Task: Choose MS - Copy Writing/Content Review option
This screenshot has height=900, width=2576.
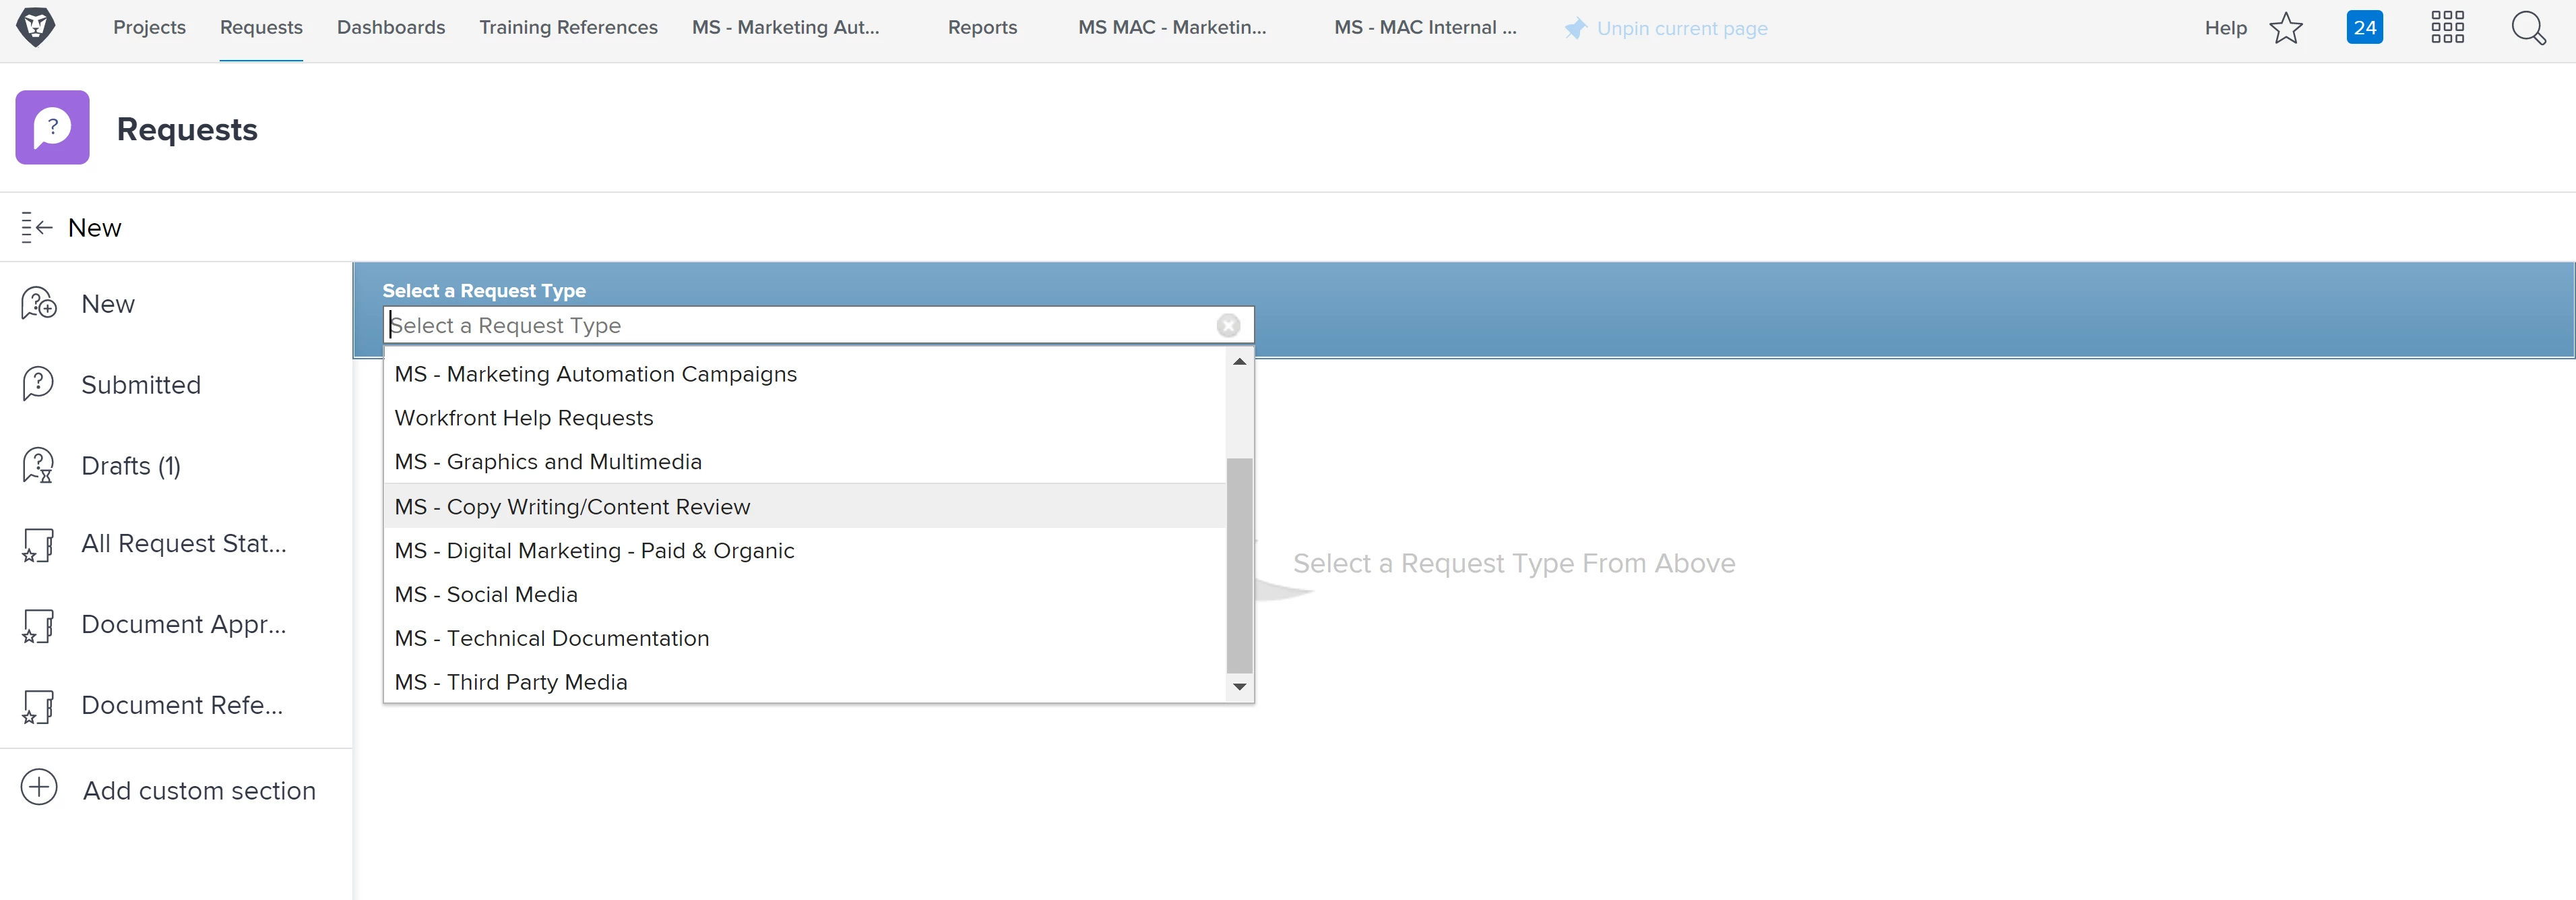Action: (x=572, y=507)
